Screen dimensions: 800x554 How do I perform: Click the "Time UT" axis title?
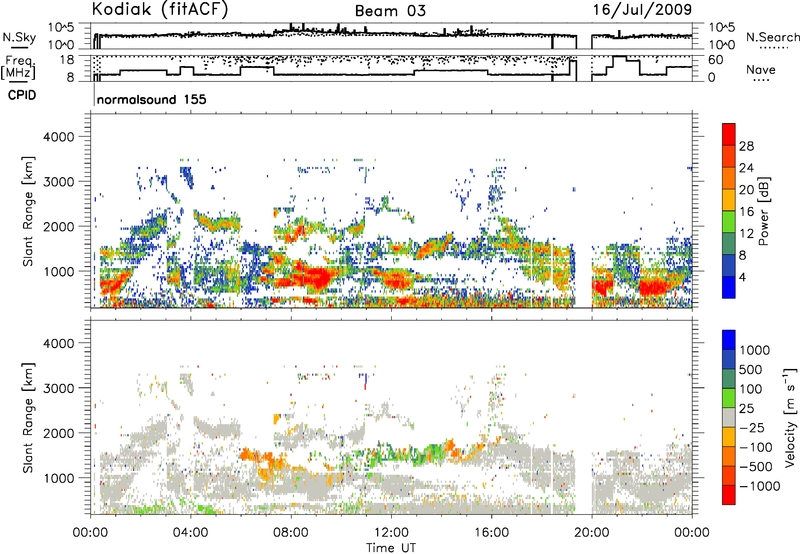[x=391, y=548]
